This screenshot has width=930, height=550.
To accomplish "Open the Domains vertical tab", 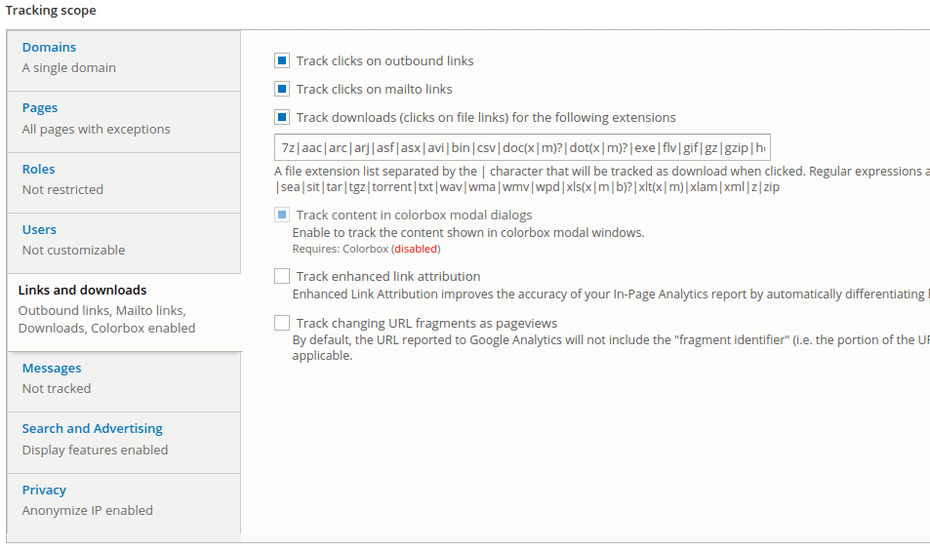I will [x=49, y=47].
